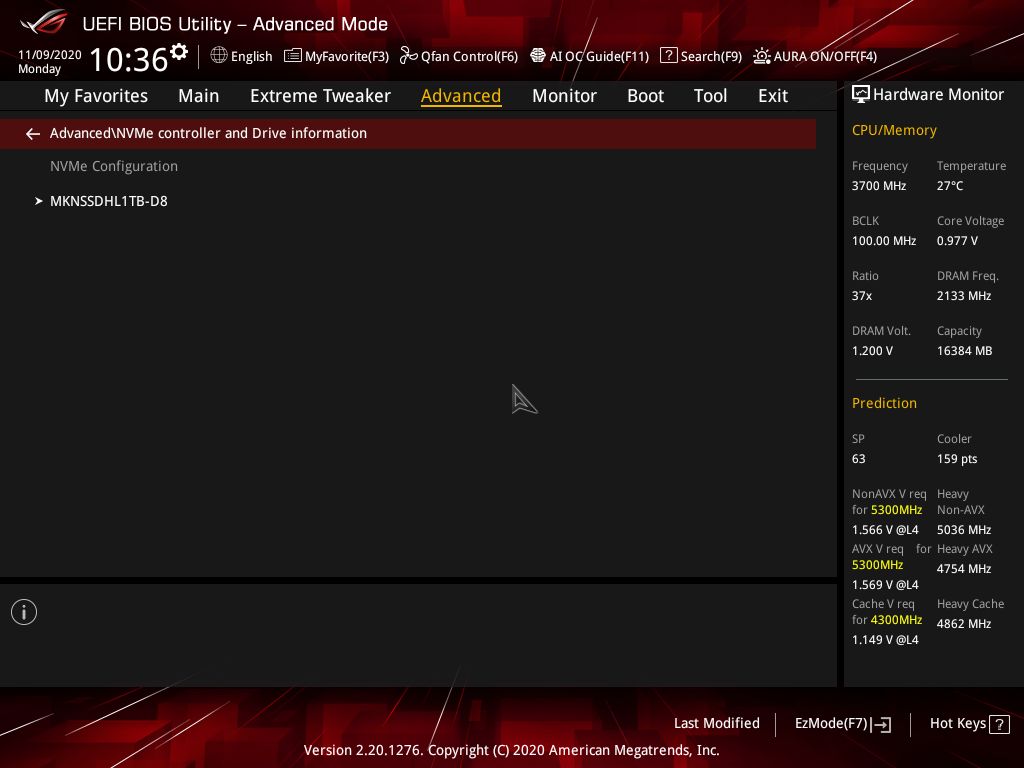Image resolution: width=1024 pixels, height=768 pixels.
Task: Click the 100.00 MHz BCLK value
Action: [884, 241]
